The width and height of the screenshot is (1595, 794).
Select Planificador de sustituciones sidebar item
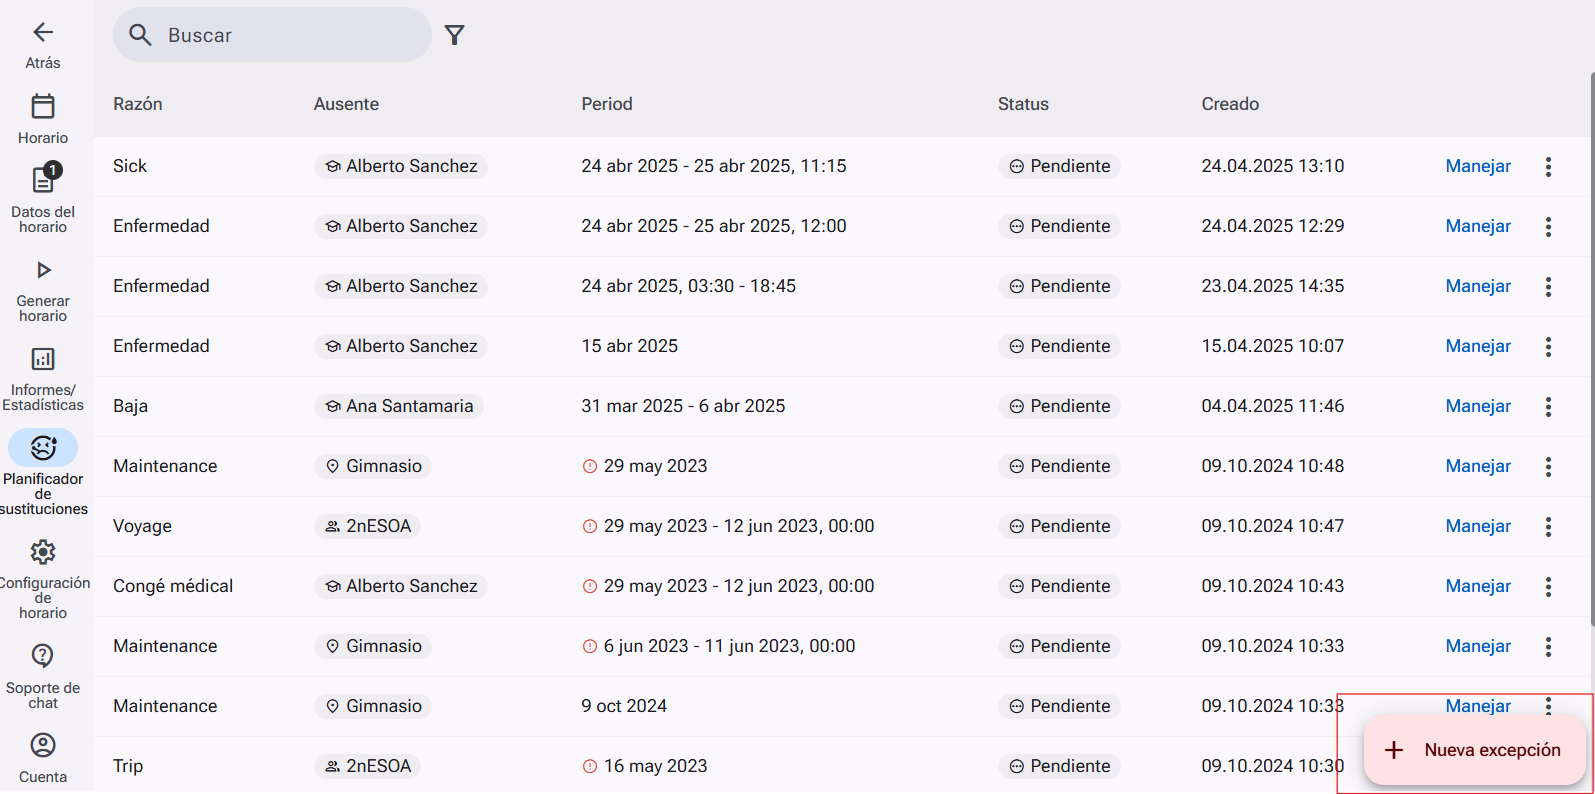tap(43, 472)
